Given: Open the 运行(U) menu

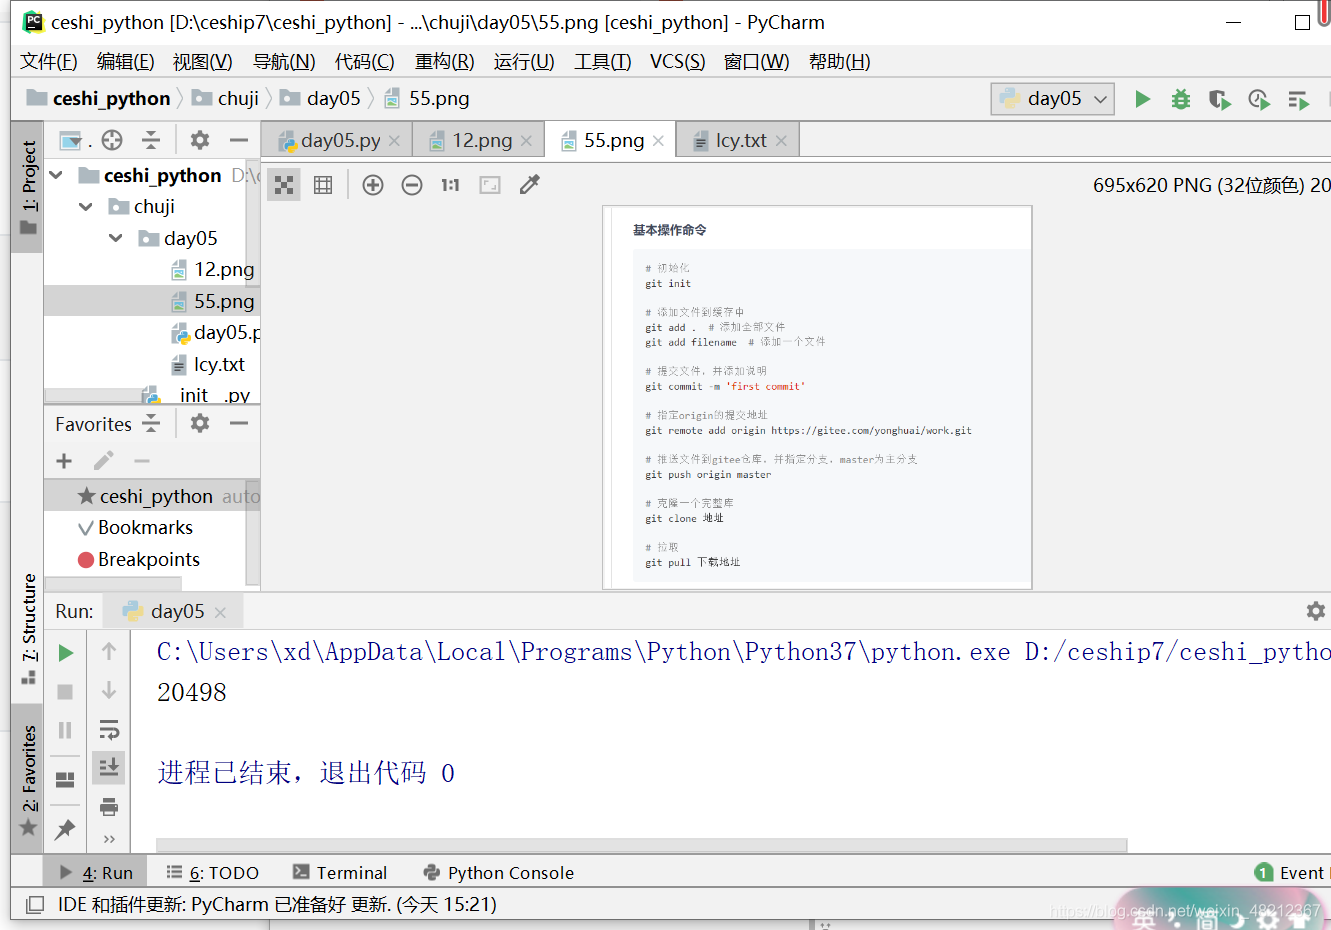Looking at the screenshot, I should (x=524, y=62).
